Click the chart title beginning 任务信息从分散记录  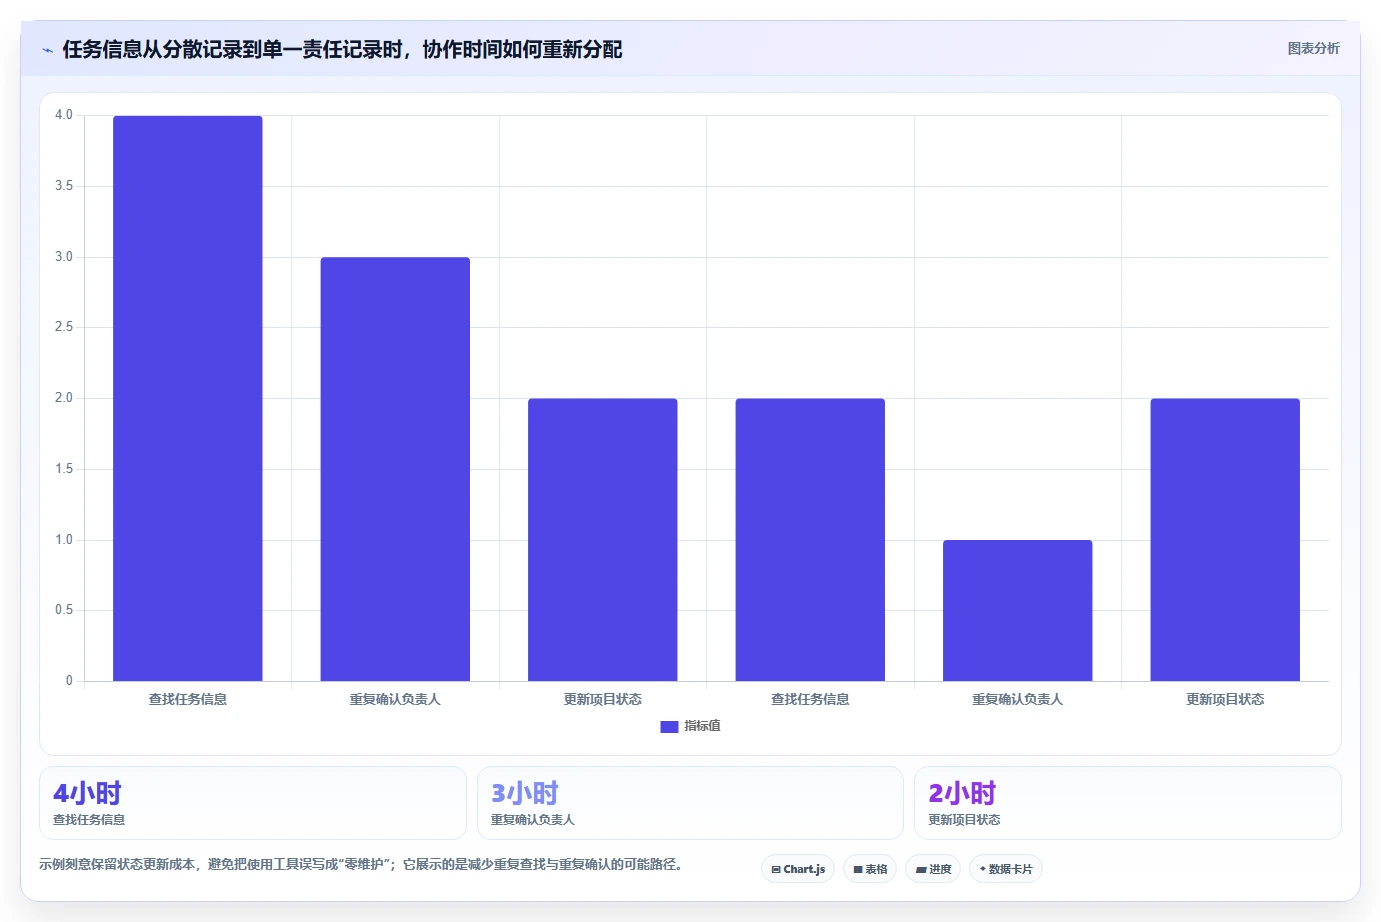(342, 50)
